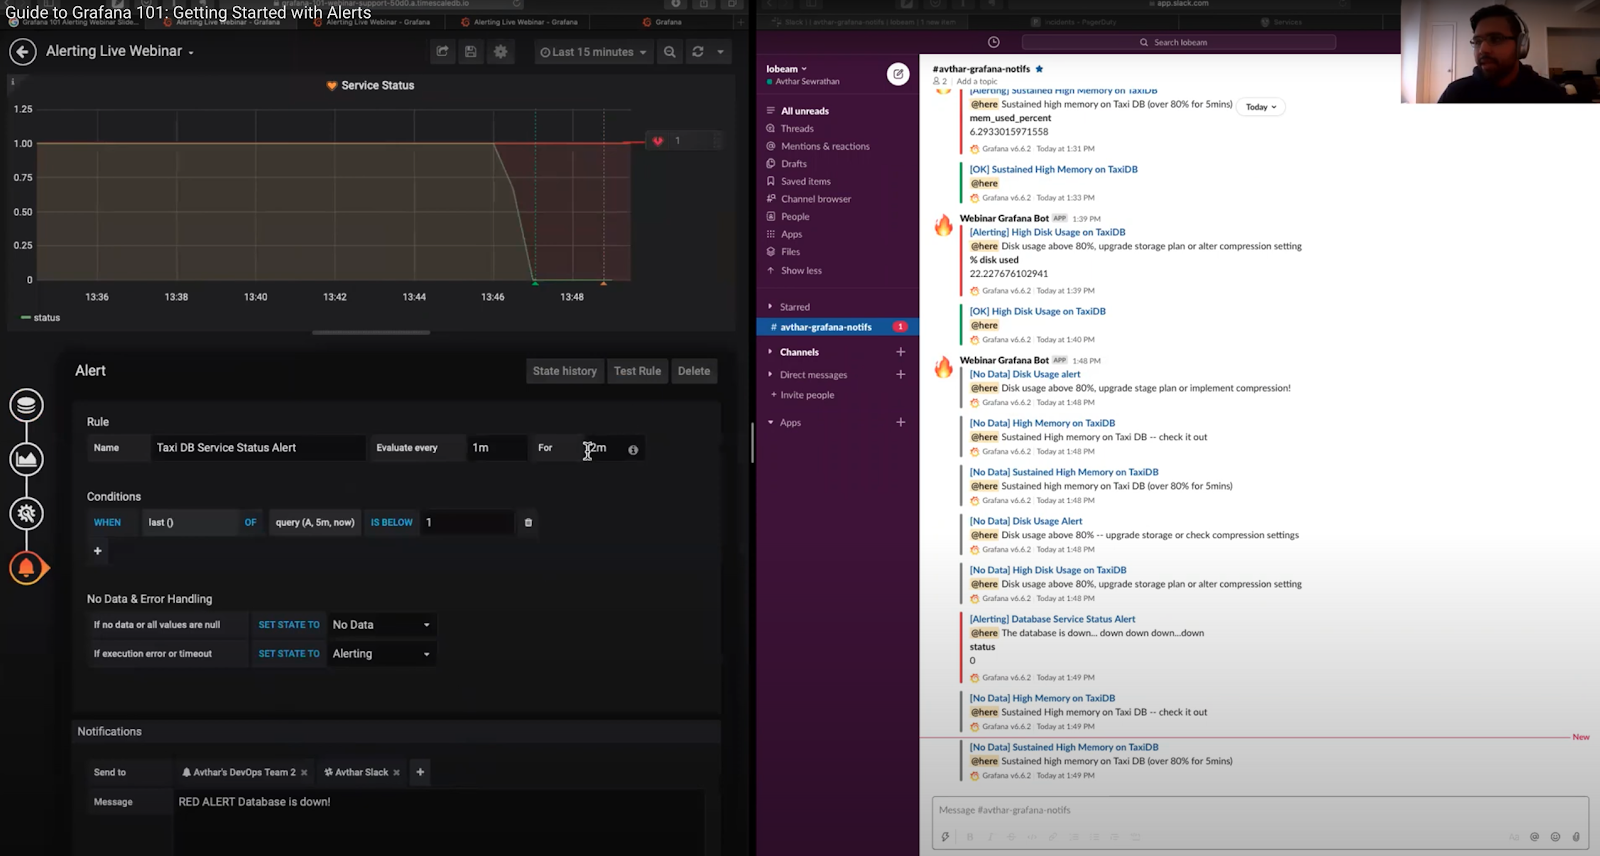Viewport: 1600px width, 856px height.
Task: Open dashboard settings gear icon
Action: [501, 52]
